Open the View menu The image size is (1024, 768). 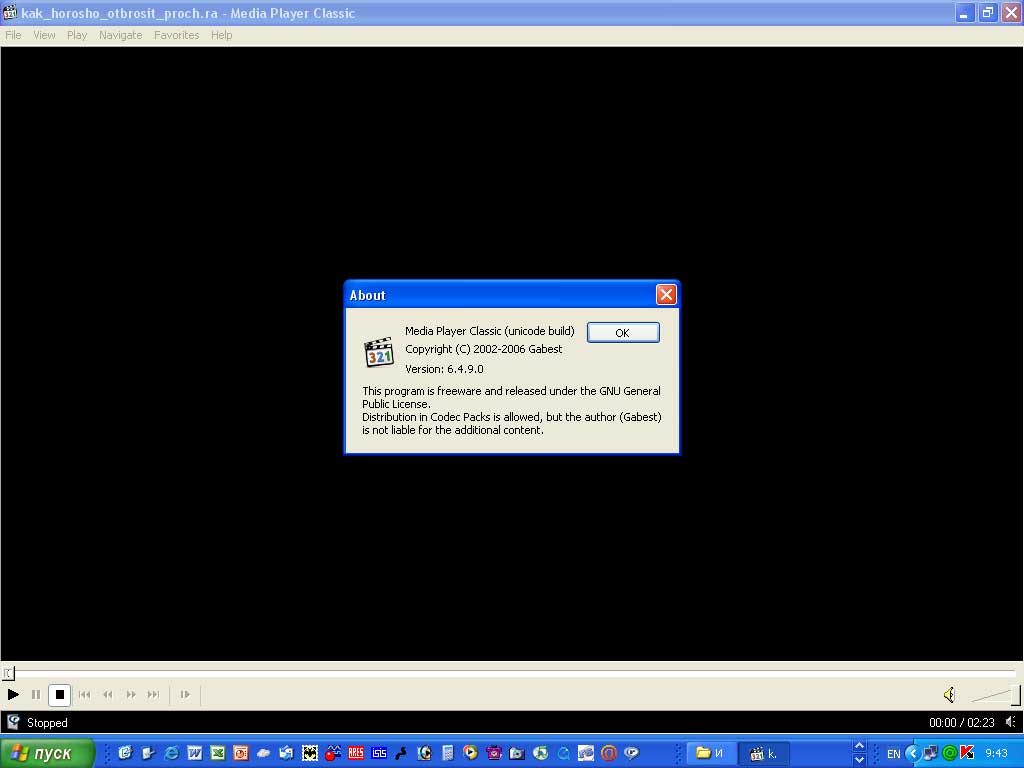pos(44,35)
